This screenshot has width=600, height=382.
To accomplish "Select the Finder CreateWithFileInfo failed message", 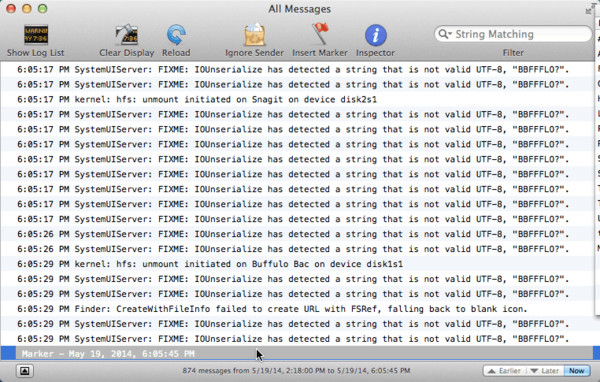I will pyautogui.click(x=297, y=309).
